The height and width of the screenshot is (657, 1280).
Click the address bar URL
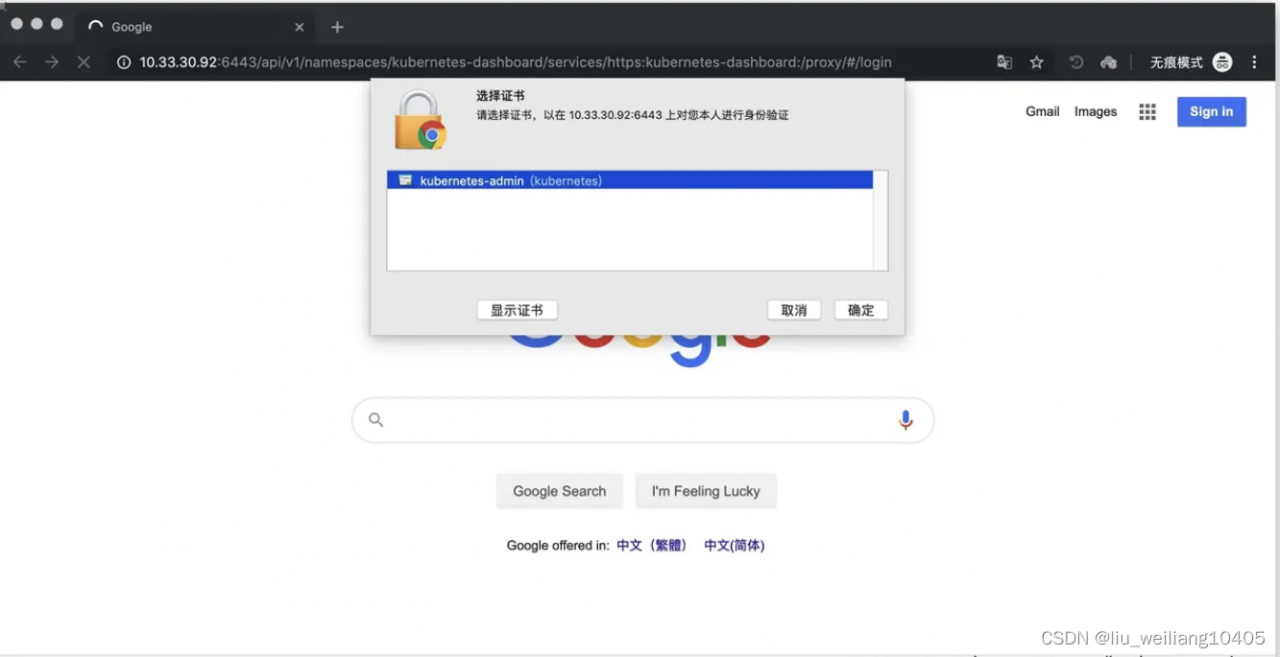[x=515, y=62]
